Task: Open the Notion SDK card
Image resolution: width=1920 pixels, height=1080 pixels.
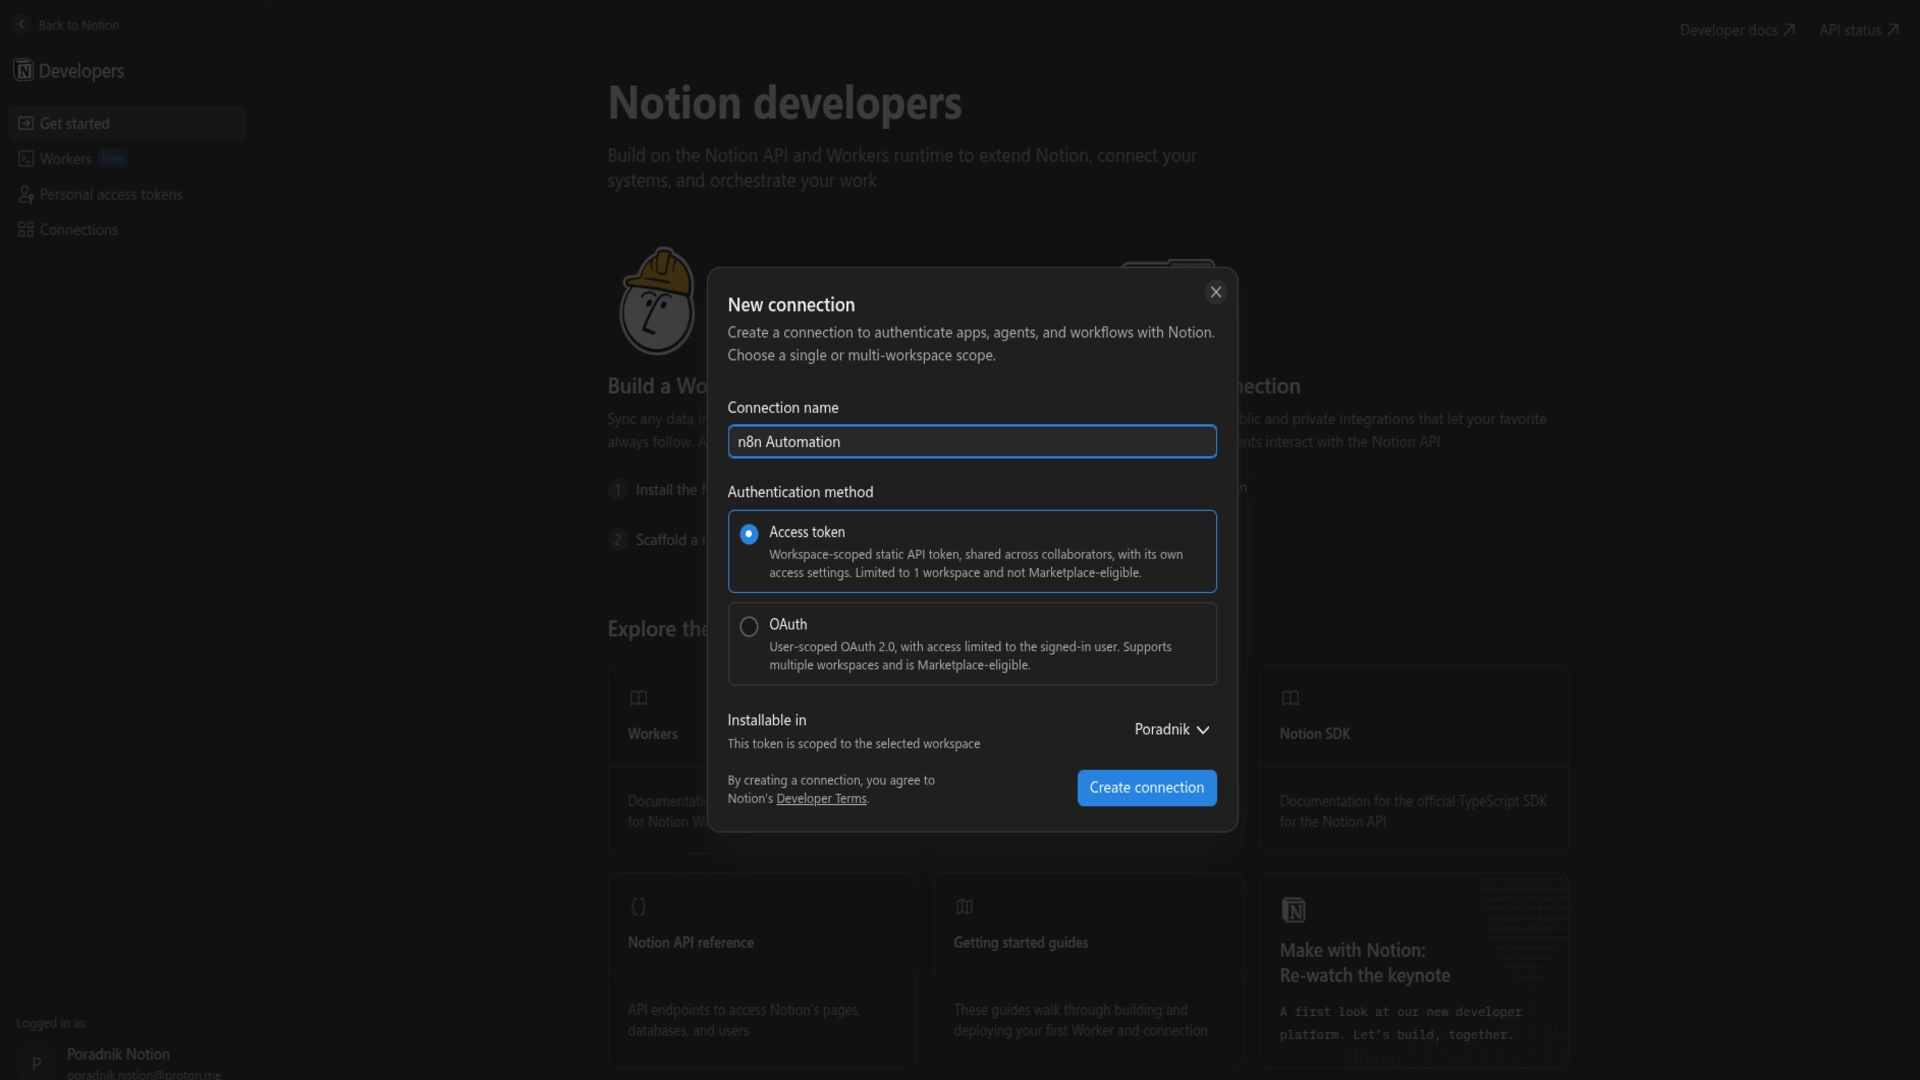Action: (1414, 759)
